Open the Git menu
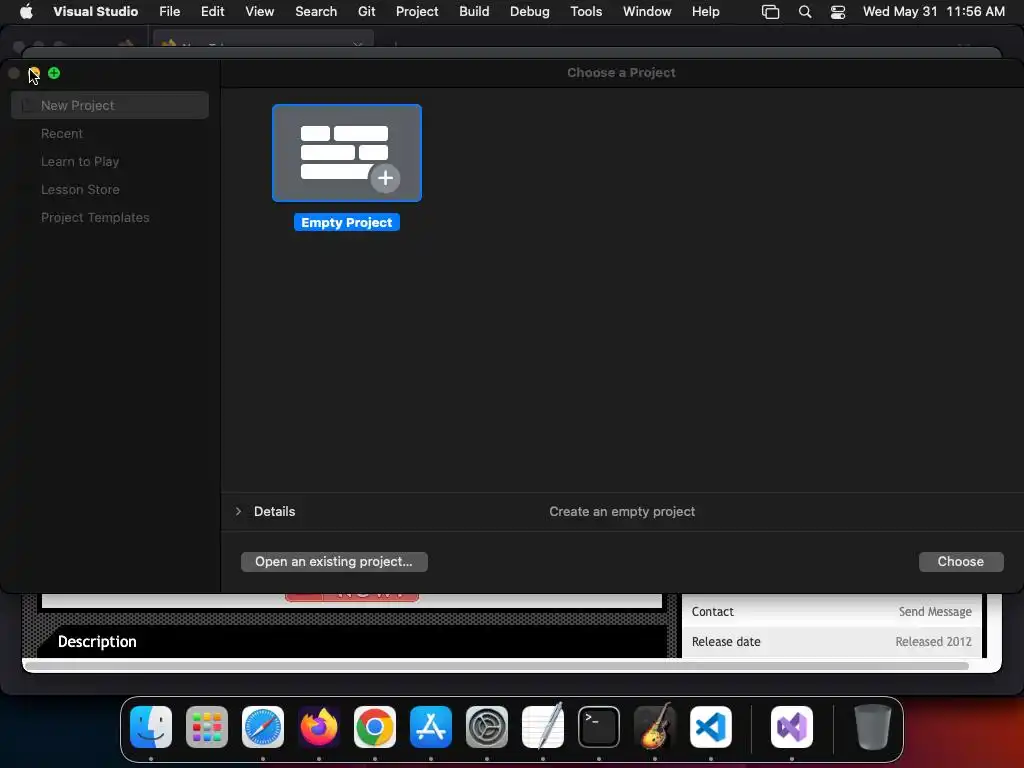The image size is (1024, 768). 366,11
